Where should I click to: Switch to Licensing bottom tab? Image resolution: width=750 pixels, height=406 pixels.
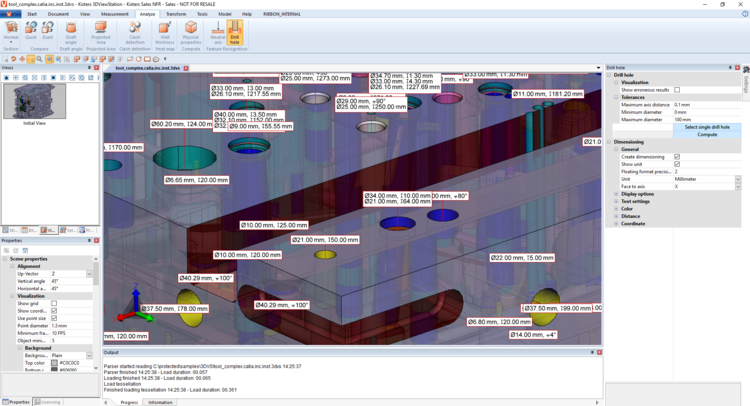(47, 402)
